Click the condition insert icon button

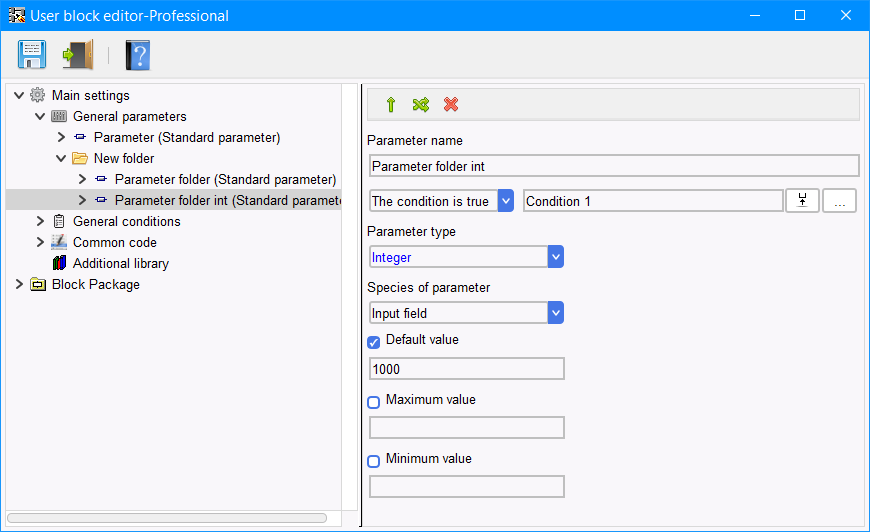point(802,201)
